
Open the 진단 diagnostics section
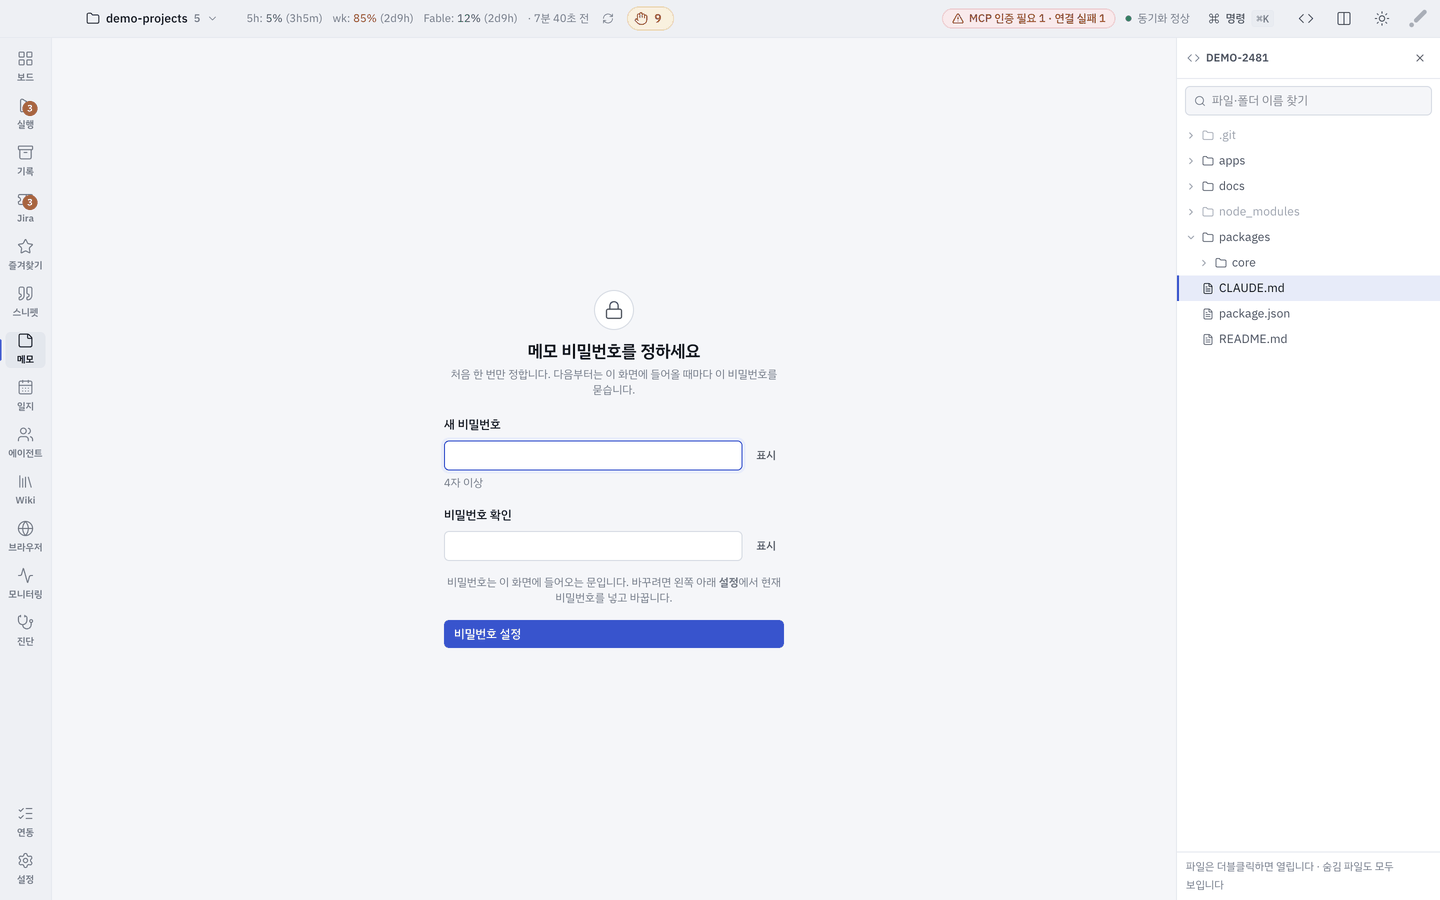25,630
